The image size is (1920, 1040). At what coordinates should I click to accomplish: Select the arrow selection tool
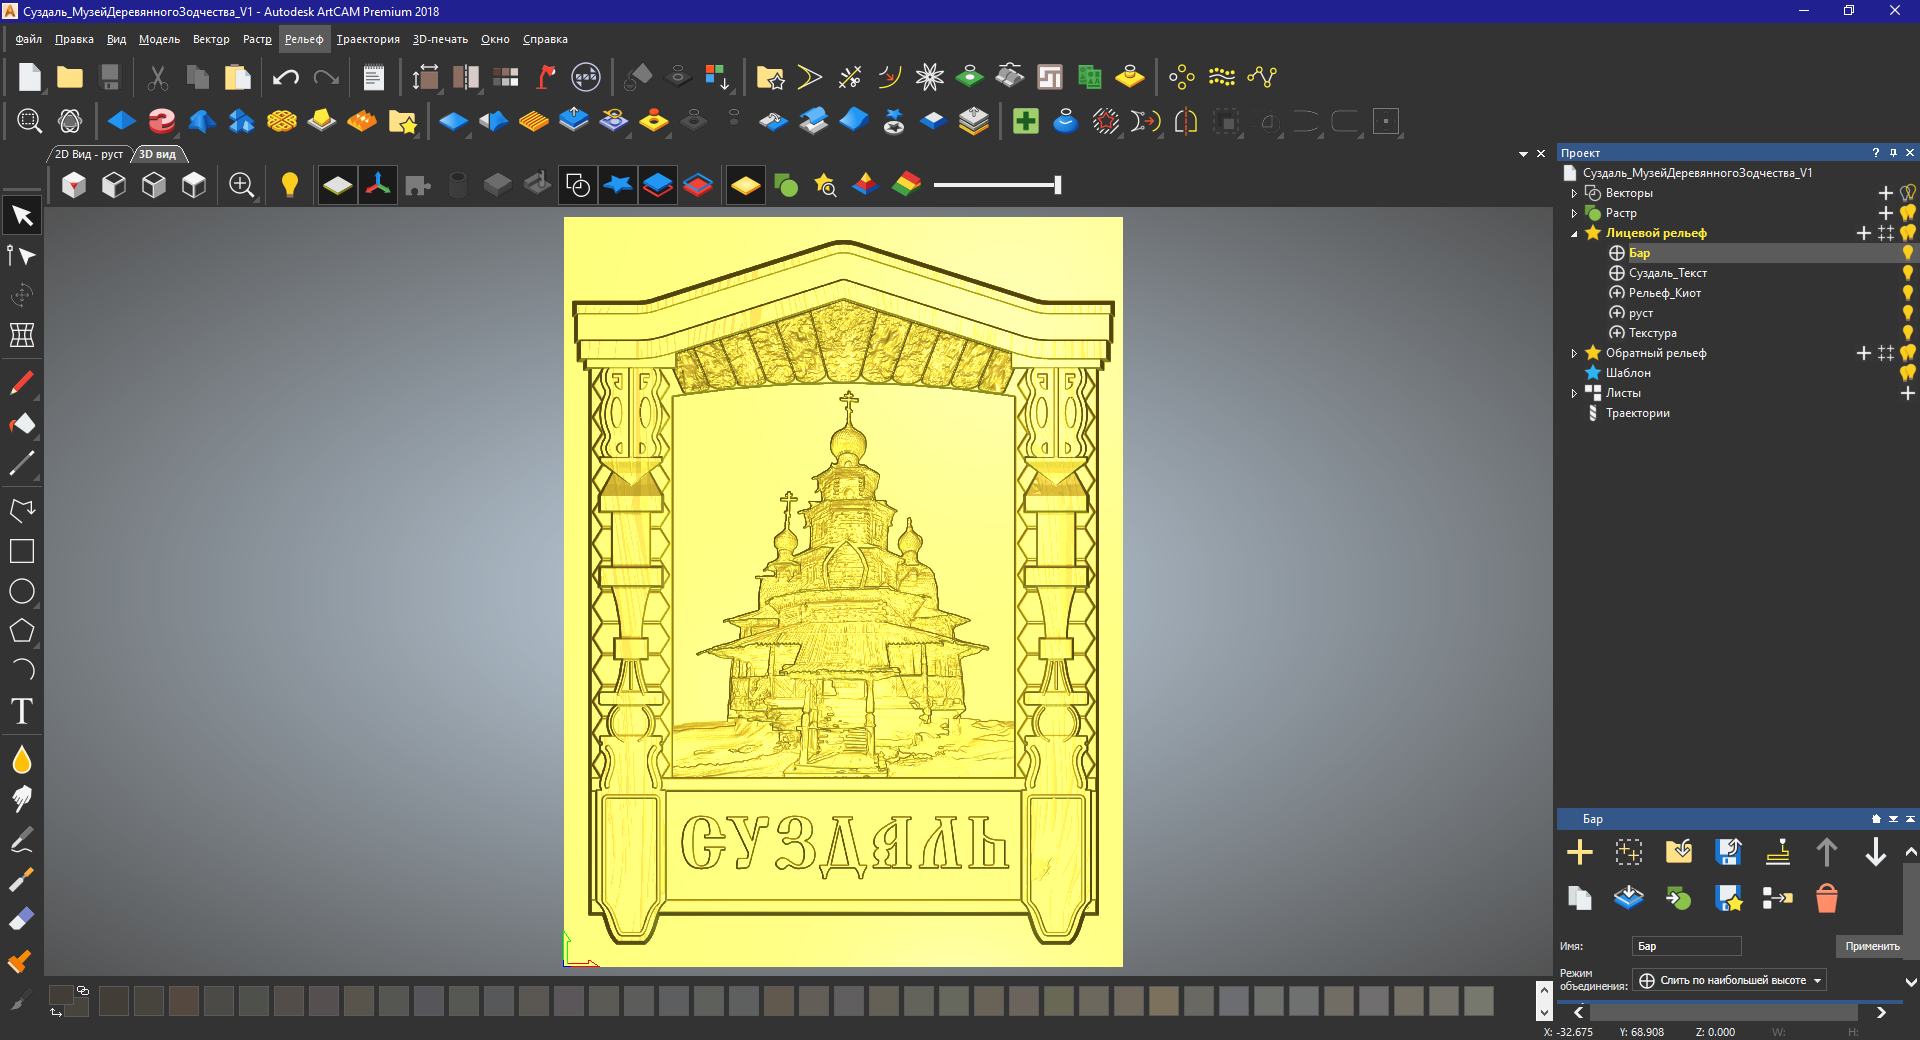click(22, 216)
